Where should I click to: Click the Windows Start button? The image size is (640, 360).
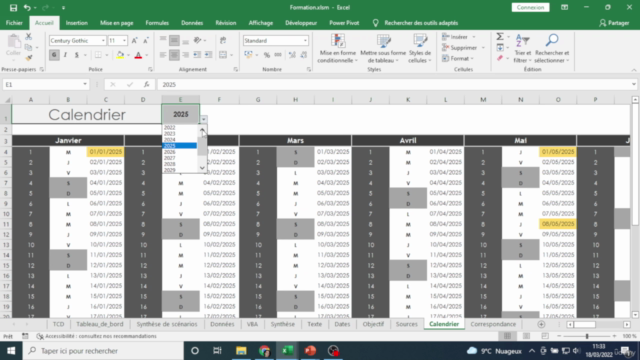11,351
